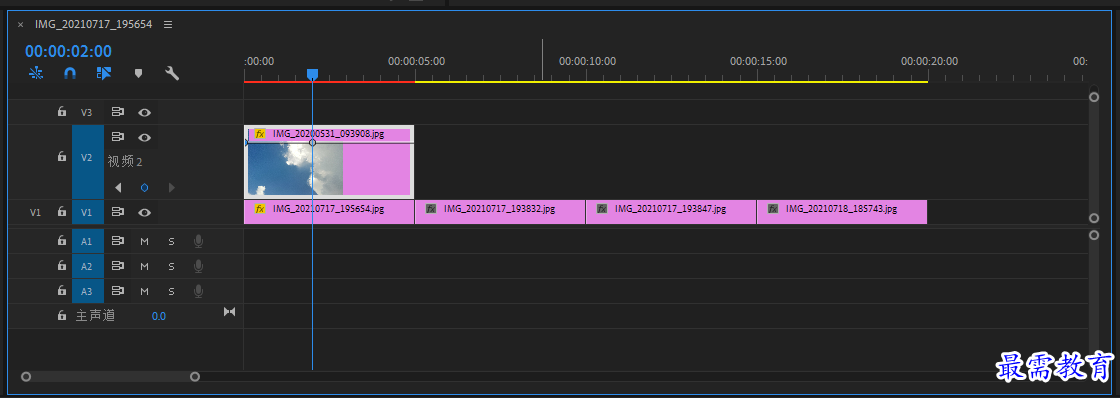Open Timeline Display Settings wrench

[x=172, y=73]
